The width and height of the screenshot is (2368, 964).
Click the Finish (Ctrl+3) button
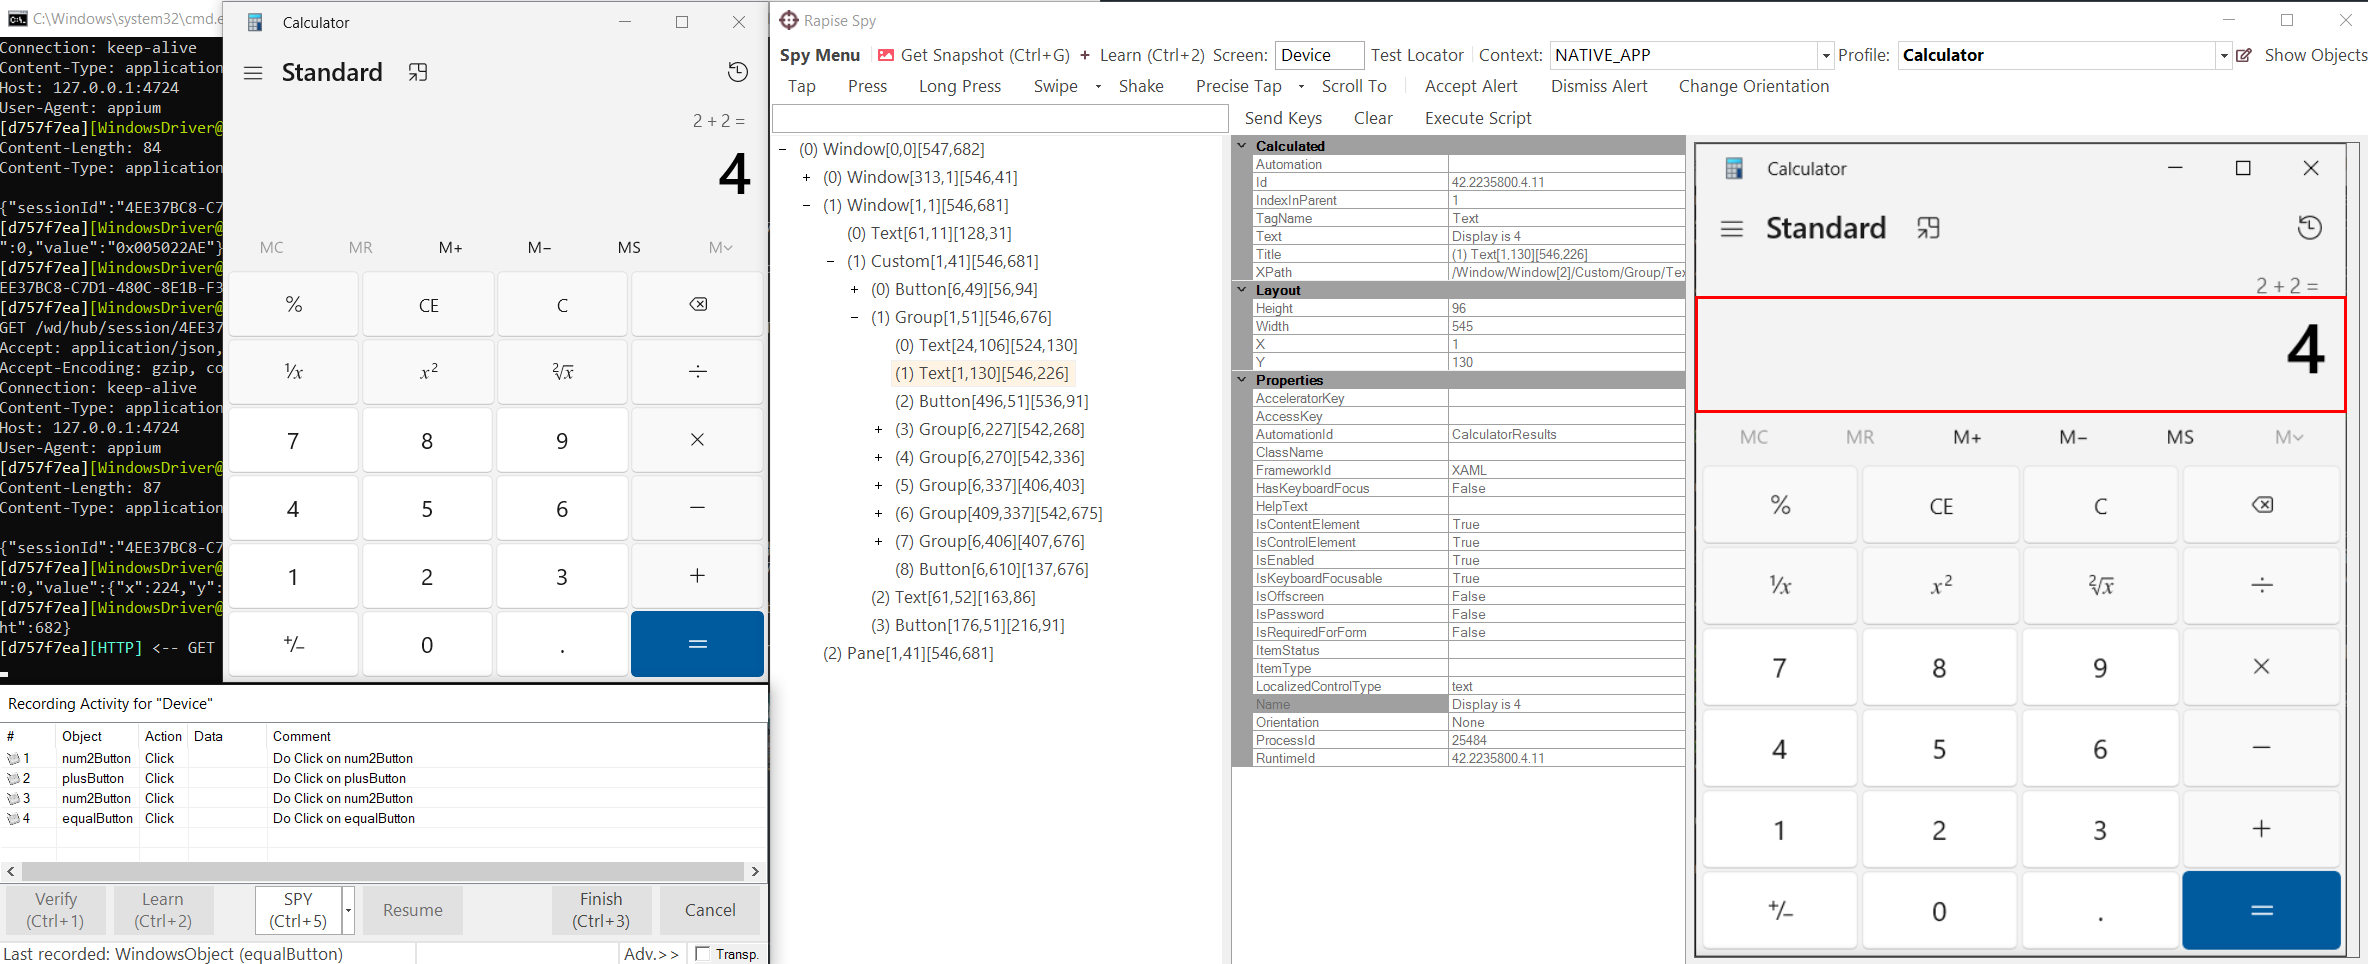click(601, 910)
